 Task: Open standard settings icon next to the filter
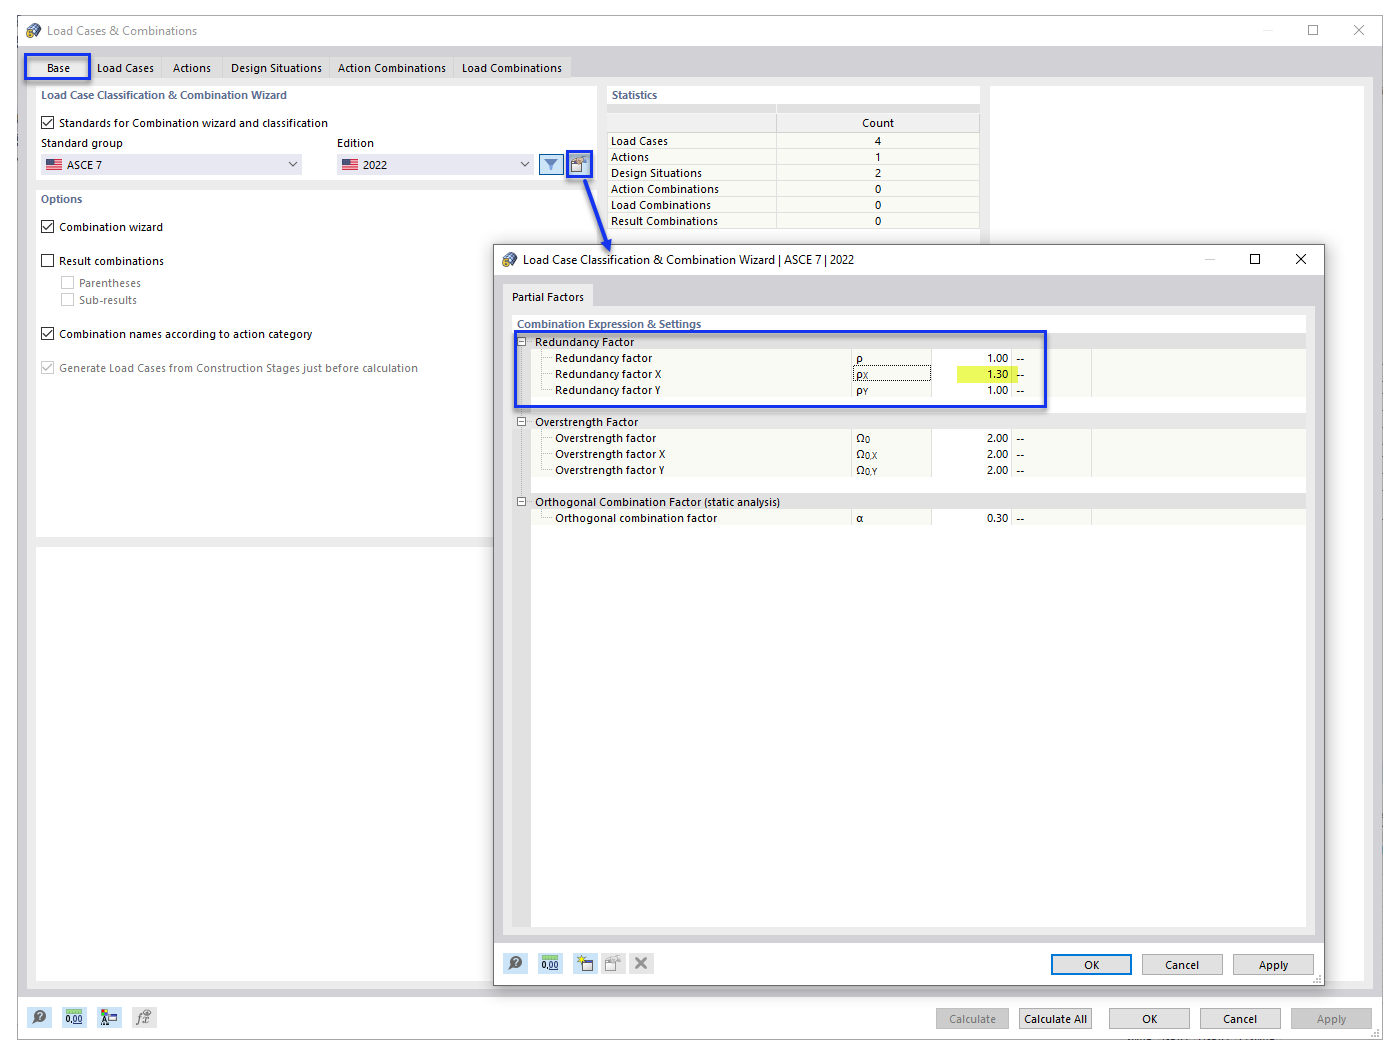click(579, 165)
